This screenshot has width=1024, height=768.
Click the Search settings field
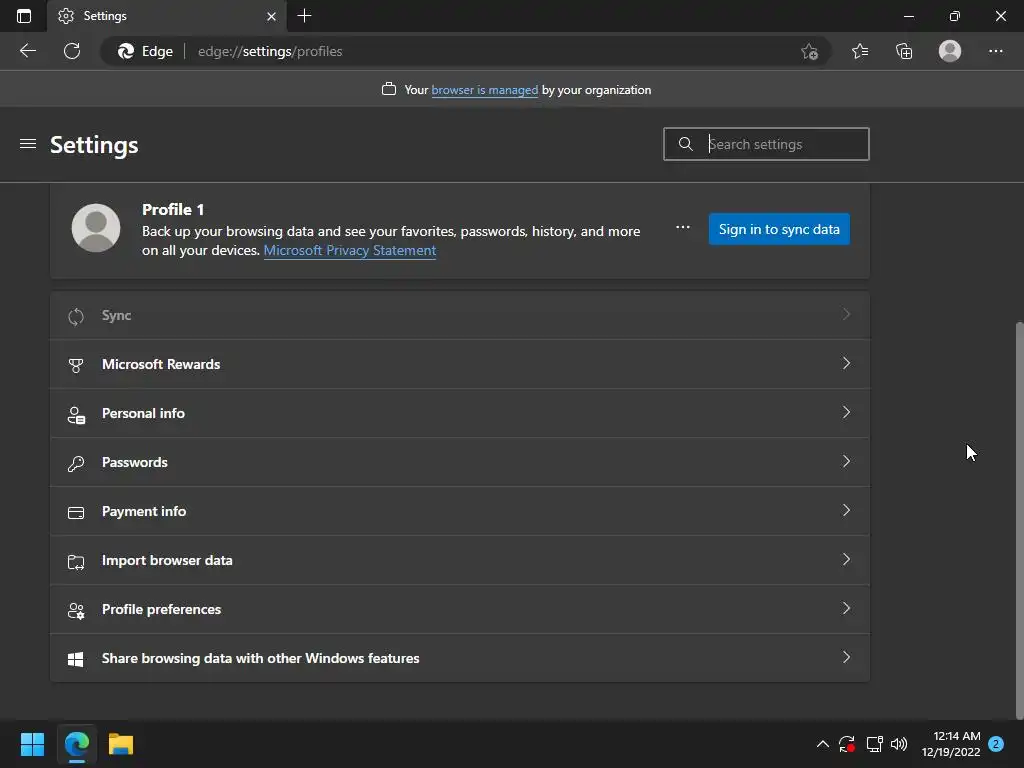point(766,144)
